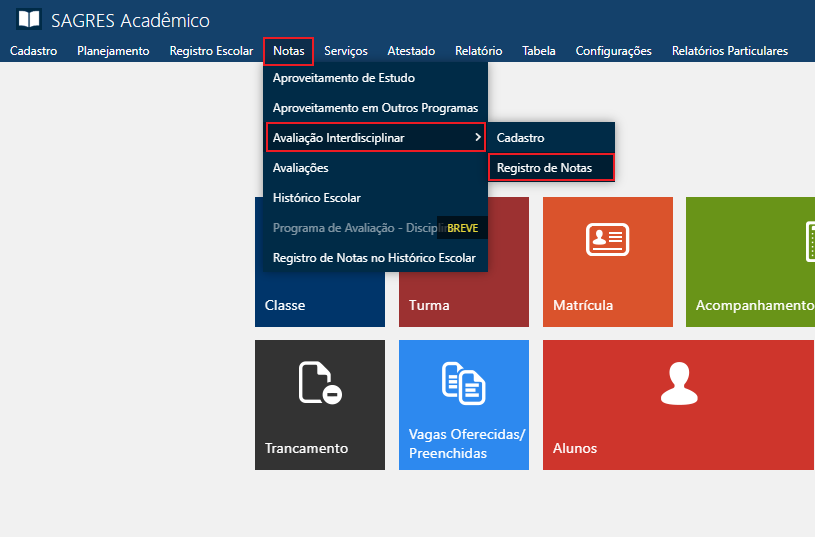Click the Trancamento document-minus icon
This screenshot has width=815, height=537.
click(319, 383)
